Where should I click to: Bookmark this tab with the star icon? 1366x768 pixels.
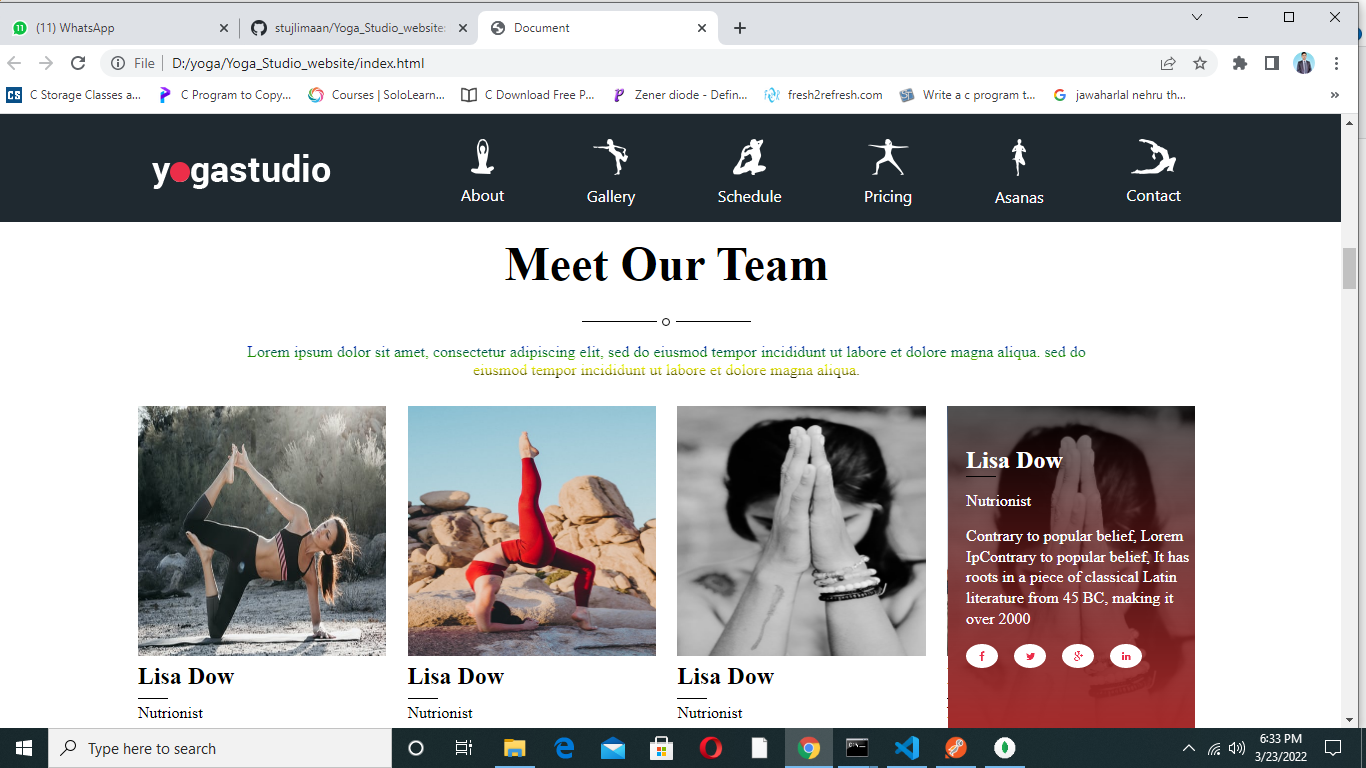(1200, 63)
